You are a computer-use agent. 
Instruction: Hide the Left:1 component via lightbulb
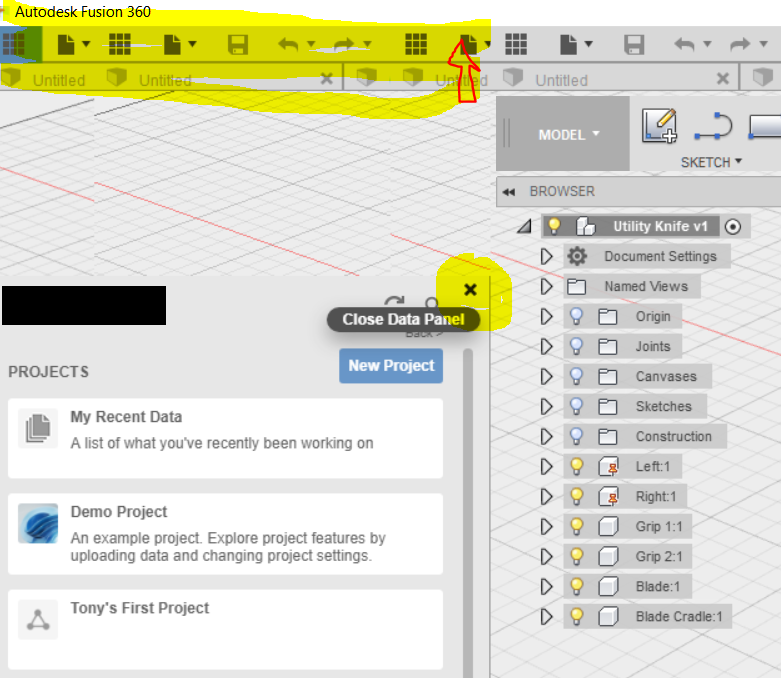(576, 467)
